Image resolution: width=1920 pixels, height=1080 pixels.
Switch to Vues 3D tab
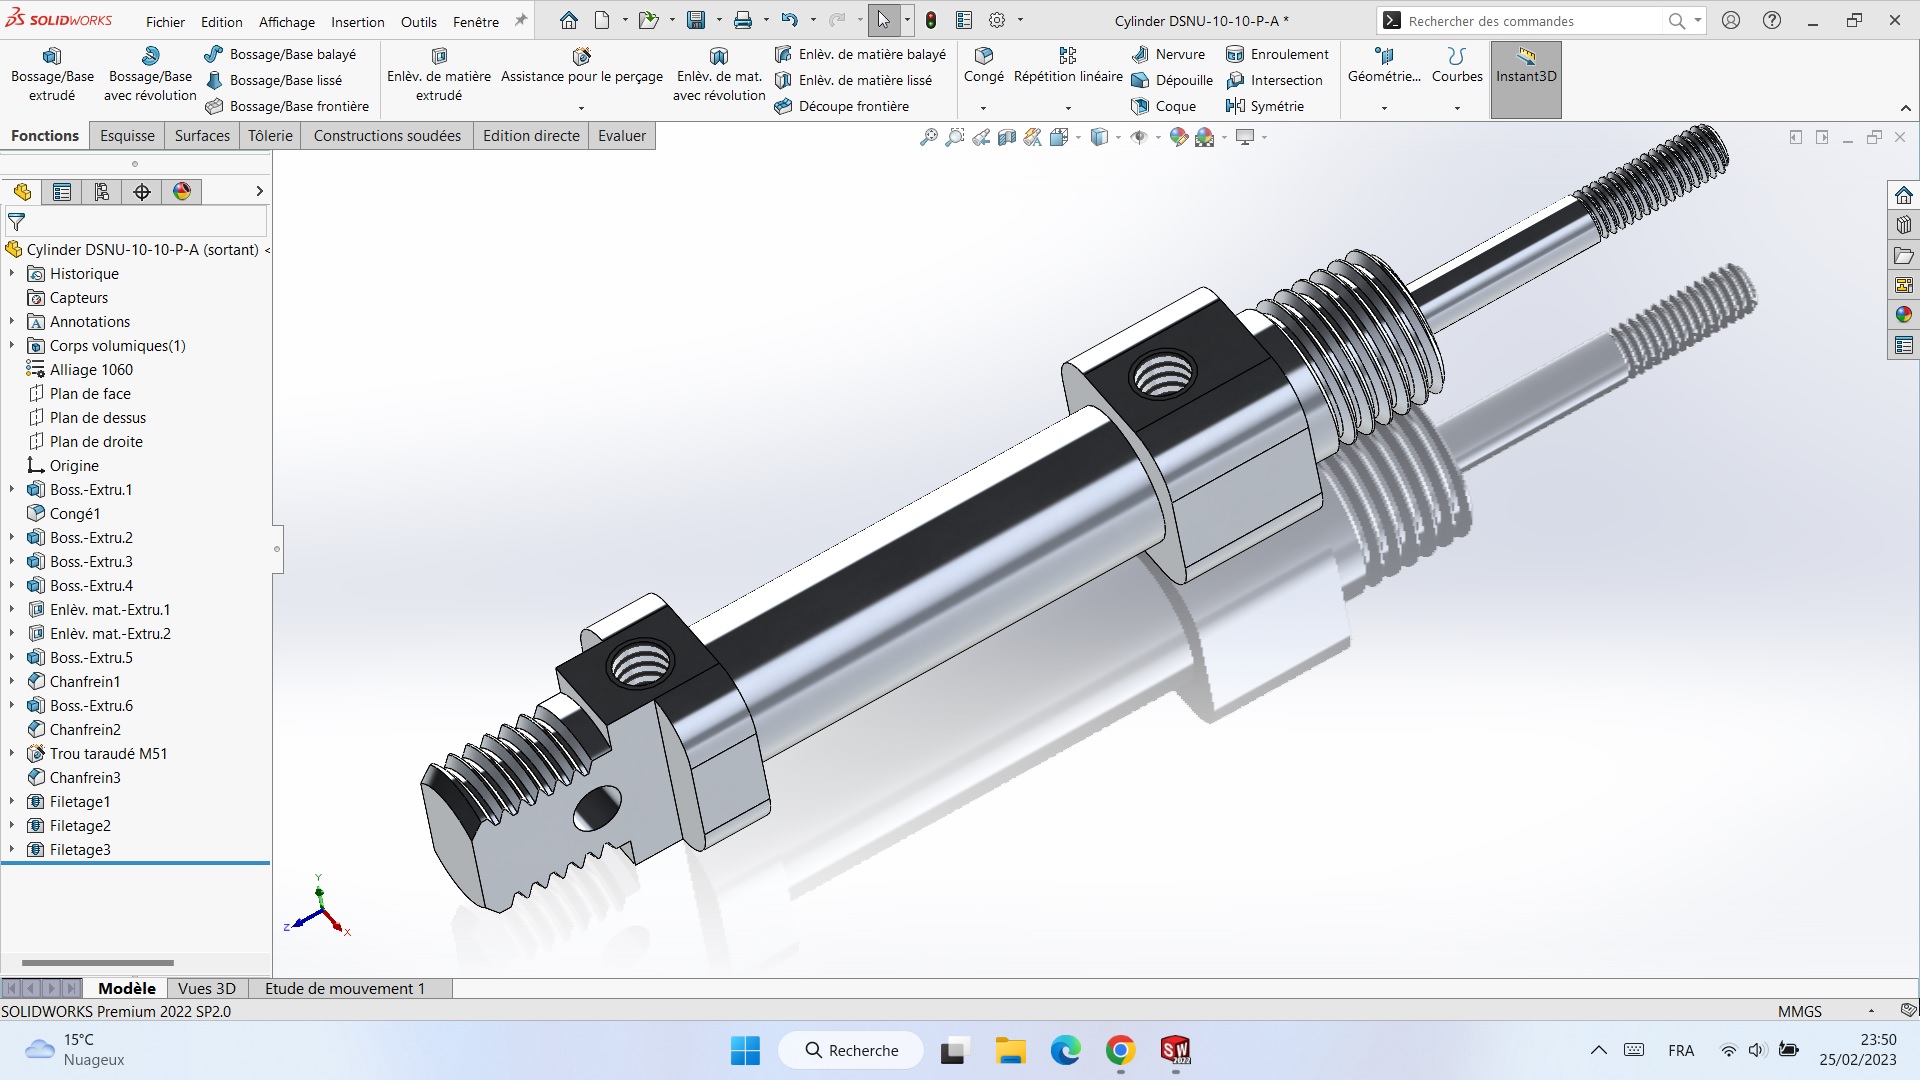207,989
